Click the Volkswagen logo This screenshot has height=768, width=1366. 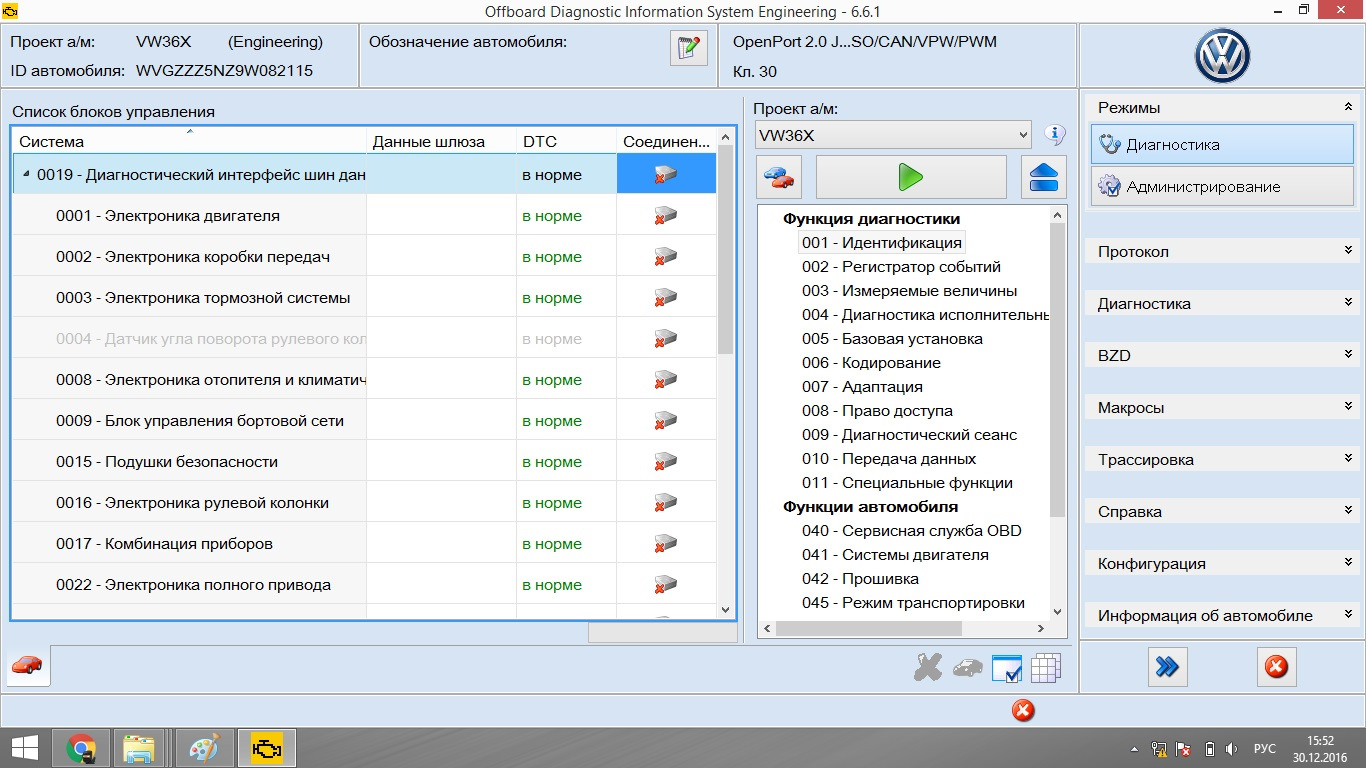pos(1222,55)
